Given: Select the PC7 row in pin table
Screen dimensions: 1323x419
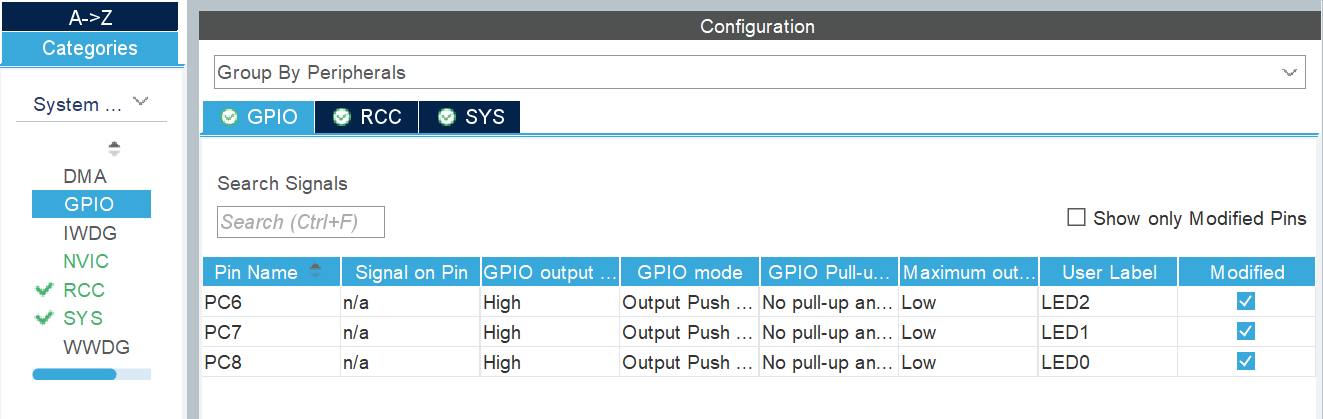Looking at the screenshot, I should click(759, 331).
